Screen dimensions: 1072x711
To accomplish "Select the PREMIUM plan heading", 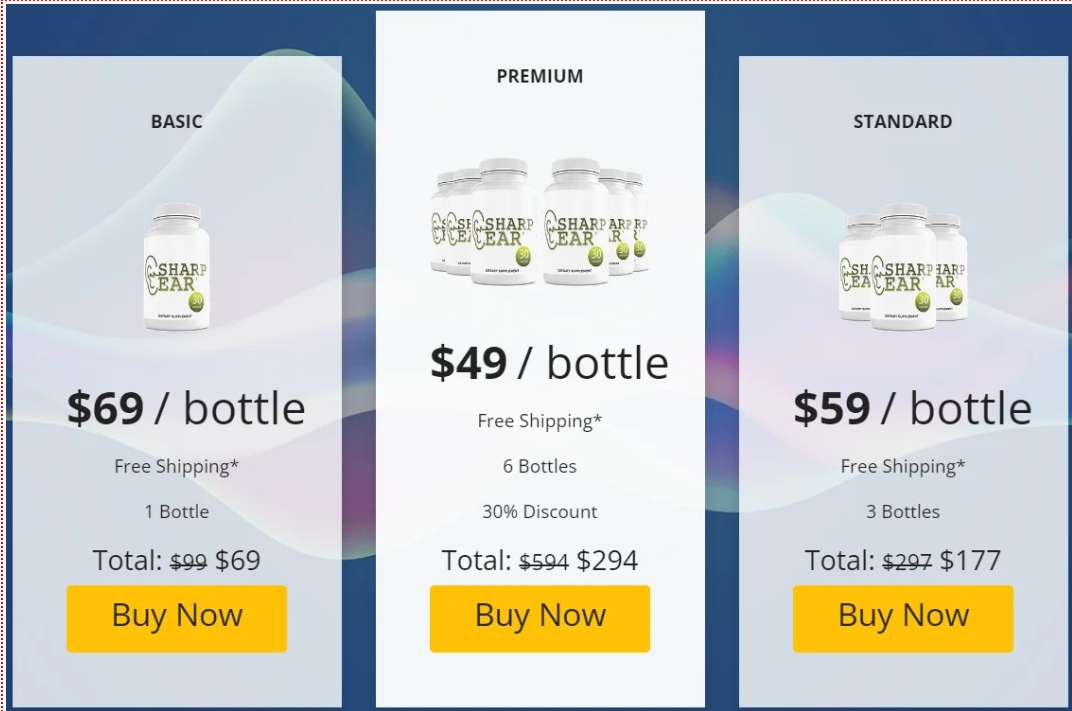I will 540,76.
